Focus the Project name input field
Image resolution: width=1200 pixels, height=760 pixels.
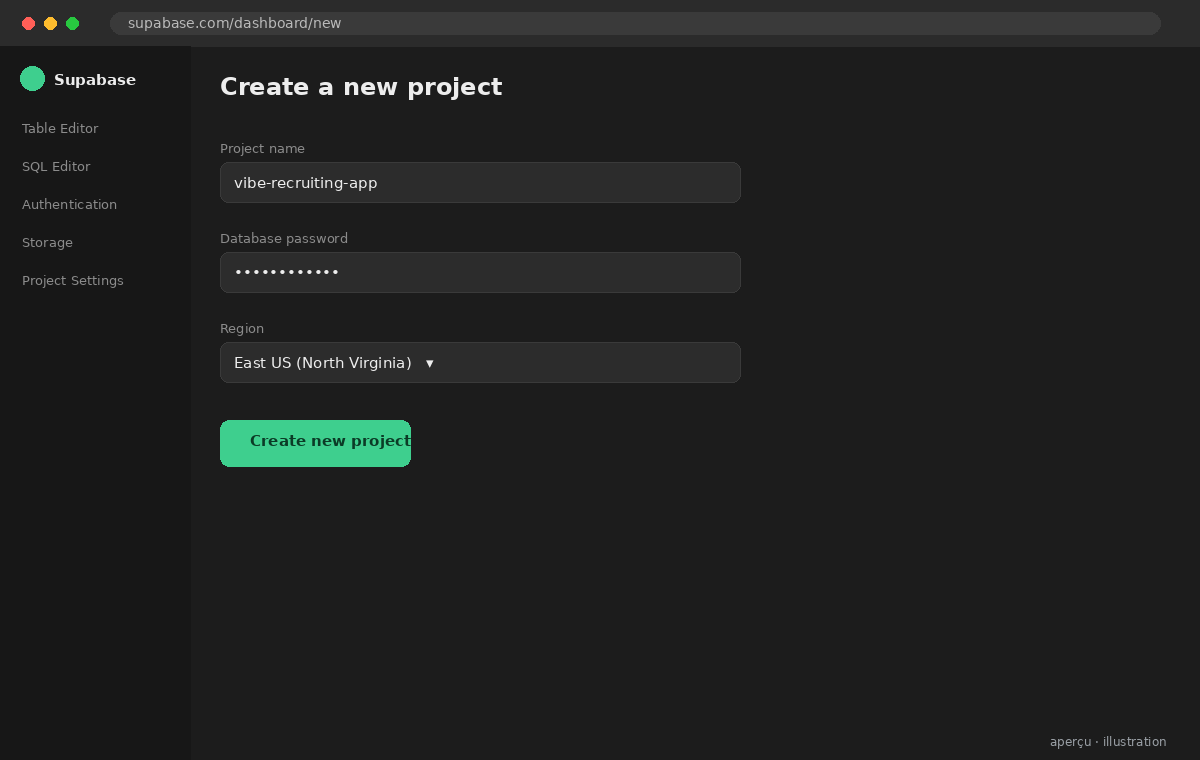480,183
